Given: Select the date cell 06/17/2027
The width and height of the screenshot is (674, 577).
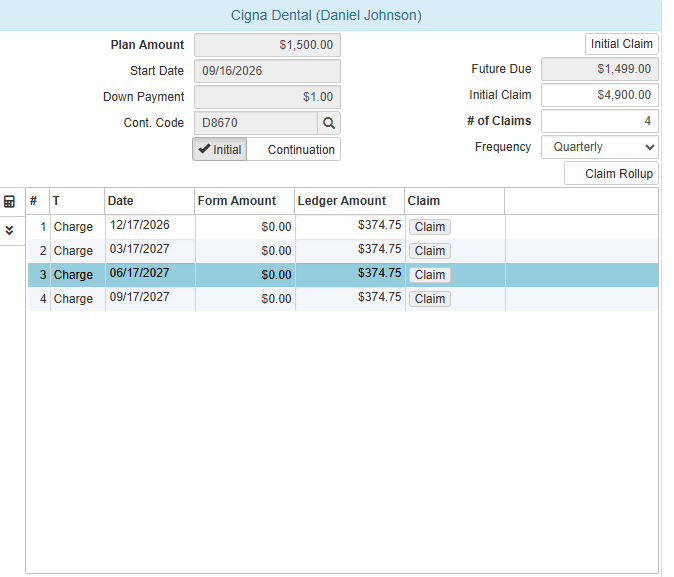Looking at the screenshot, I should pos(150,275).
